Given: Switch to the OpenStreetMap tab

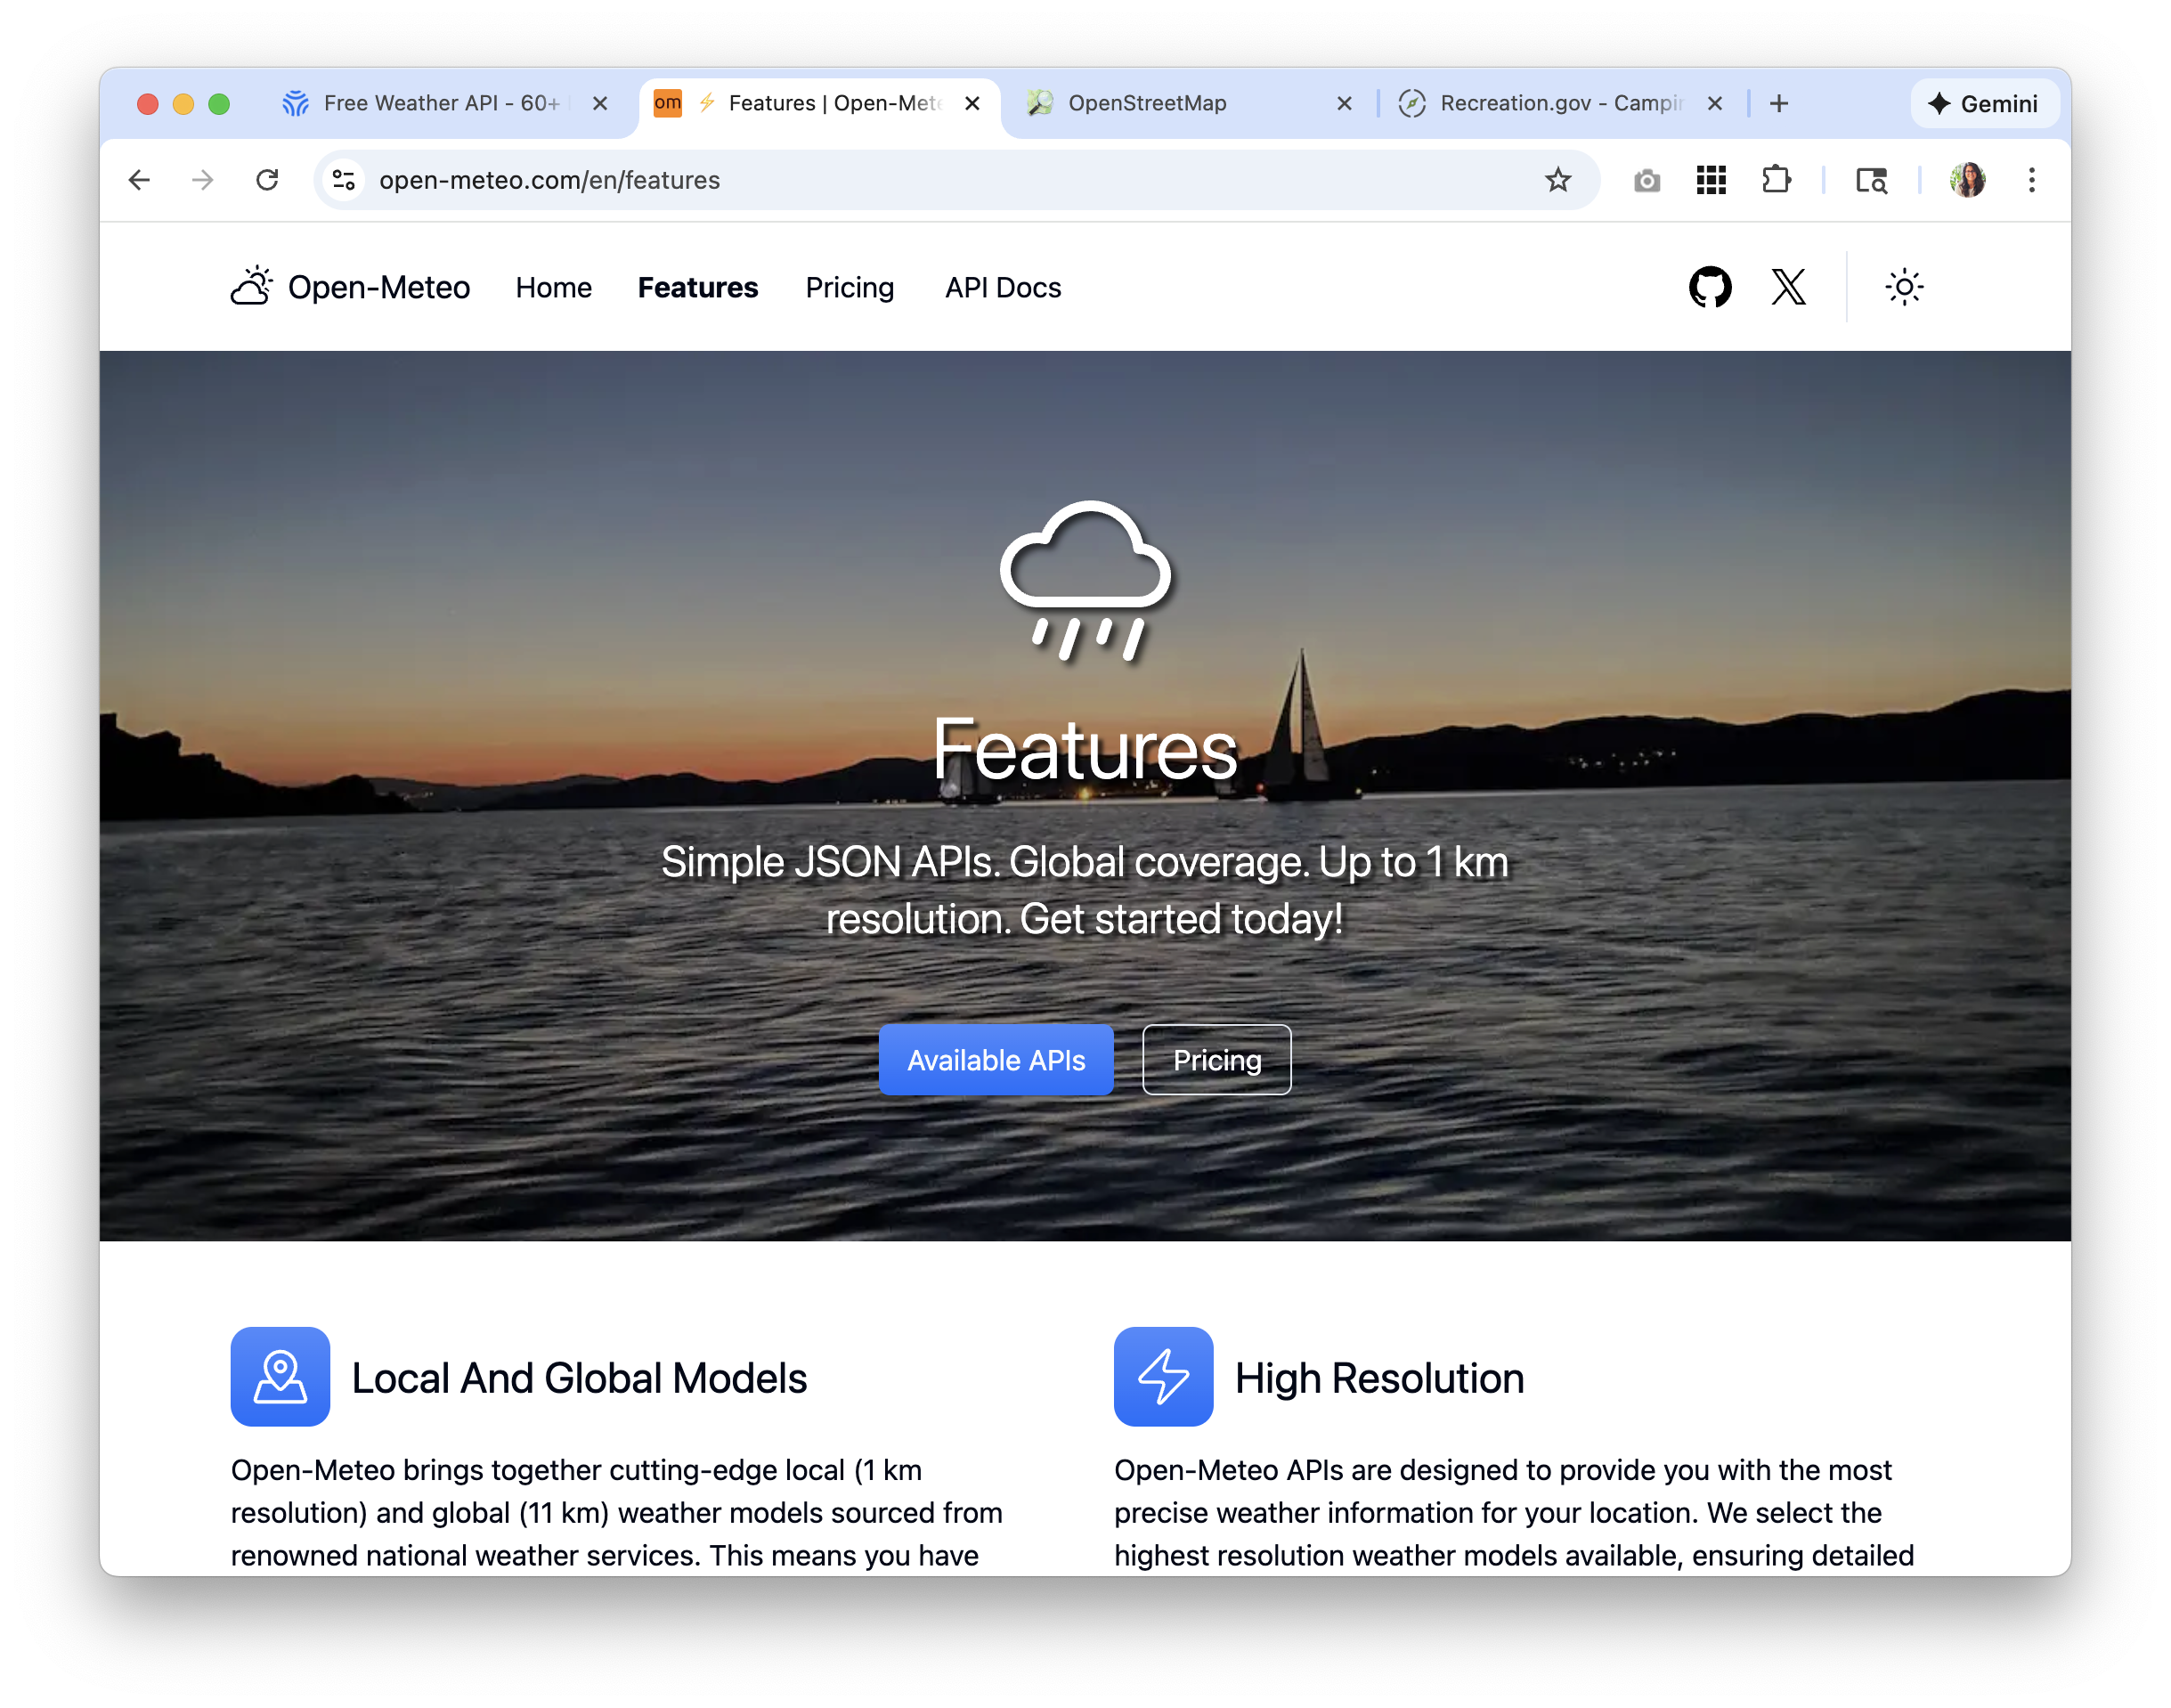Looking at the screenshot, I should (x=1146, y=103).
